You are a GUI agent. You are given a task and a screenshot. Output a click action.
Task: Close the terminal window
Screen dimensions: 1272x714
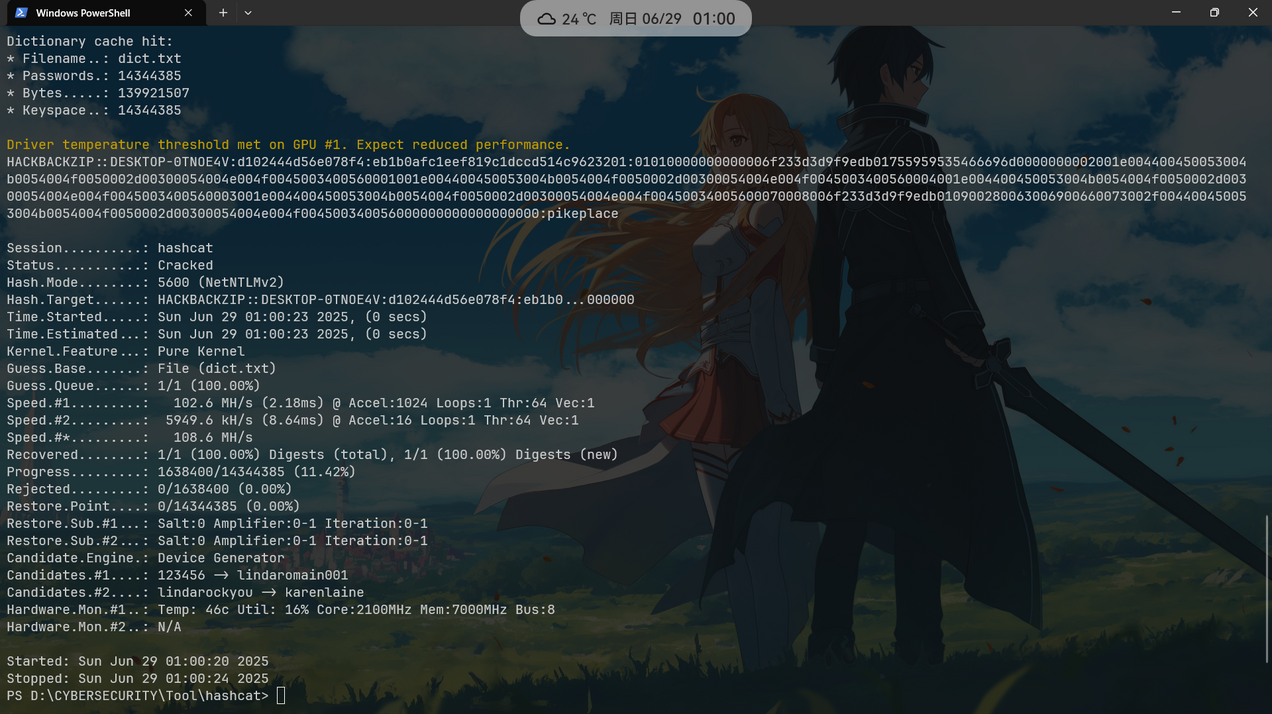click(1252, 13)
